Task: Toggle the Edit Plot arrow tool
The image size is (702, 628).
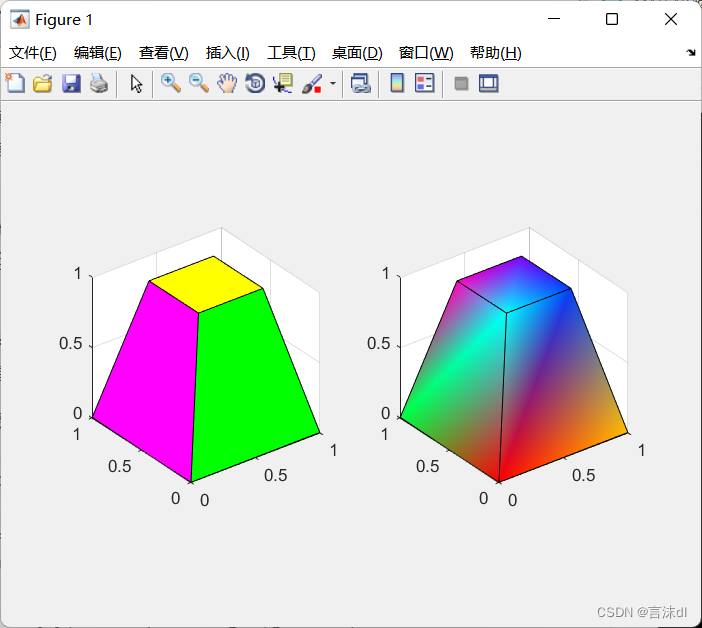Action: pyautogui.click(x=137, y=84)
